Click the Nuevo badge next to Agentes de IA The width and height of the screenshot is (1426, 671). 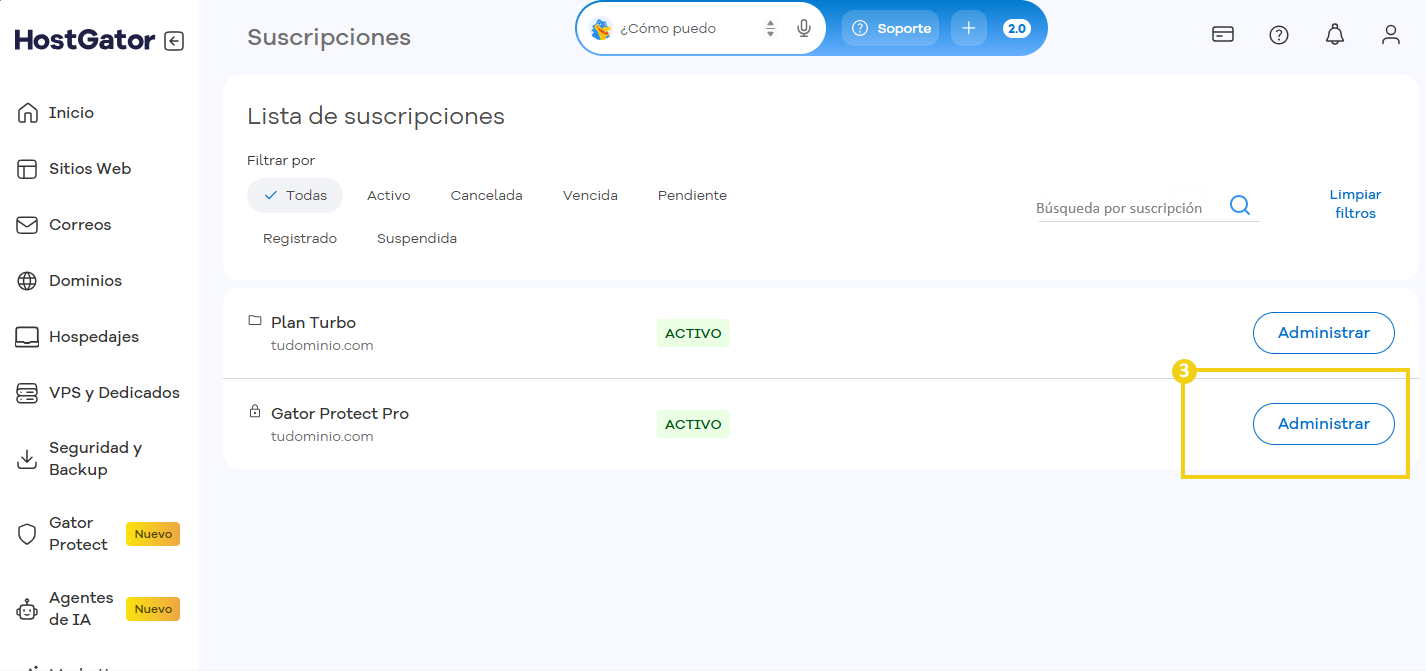pos(153,609)
